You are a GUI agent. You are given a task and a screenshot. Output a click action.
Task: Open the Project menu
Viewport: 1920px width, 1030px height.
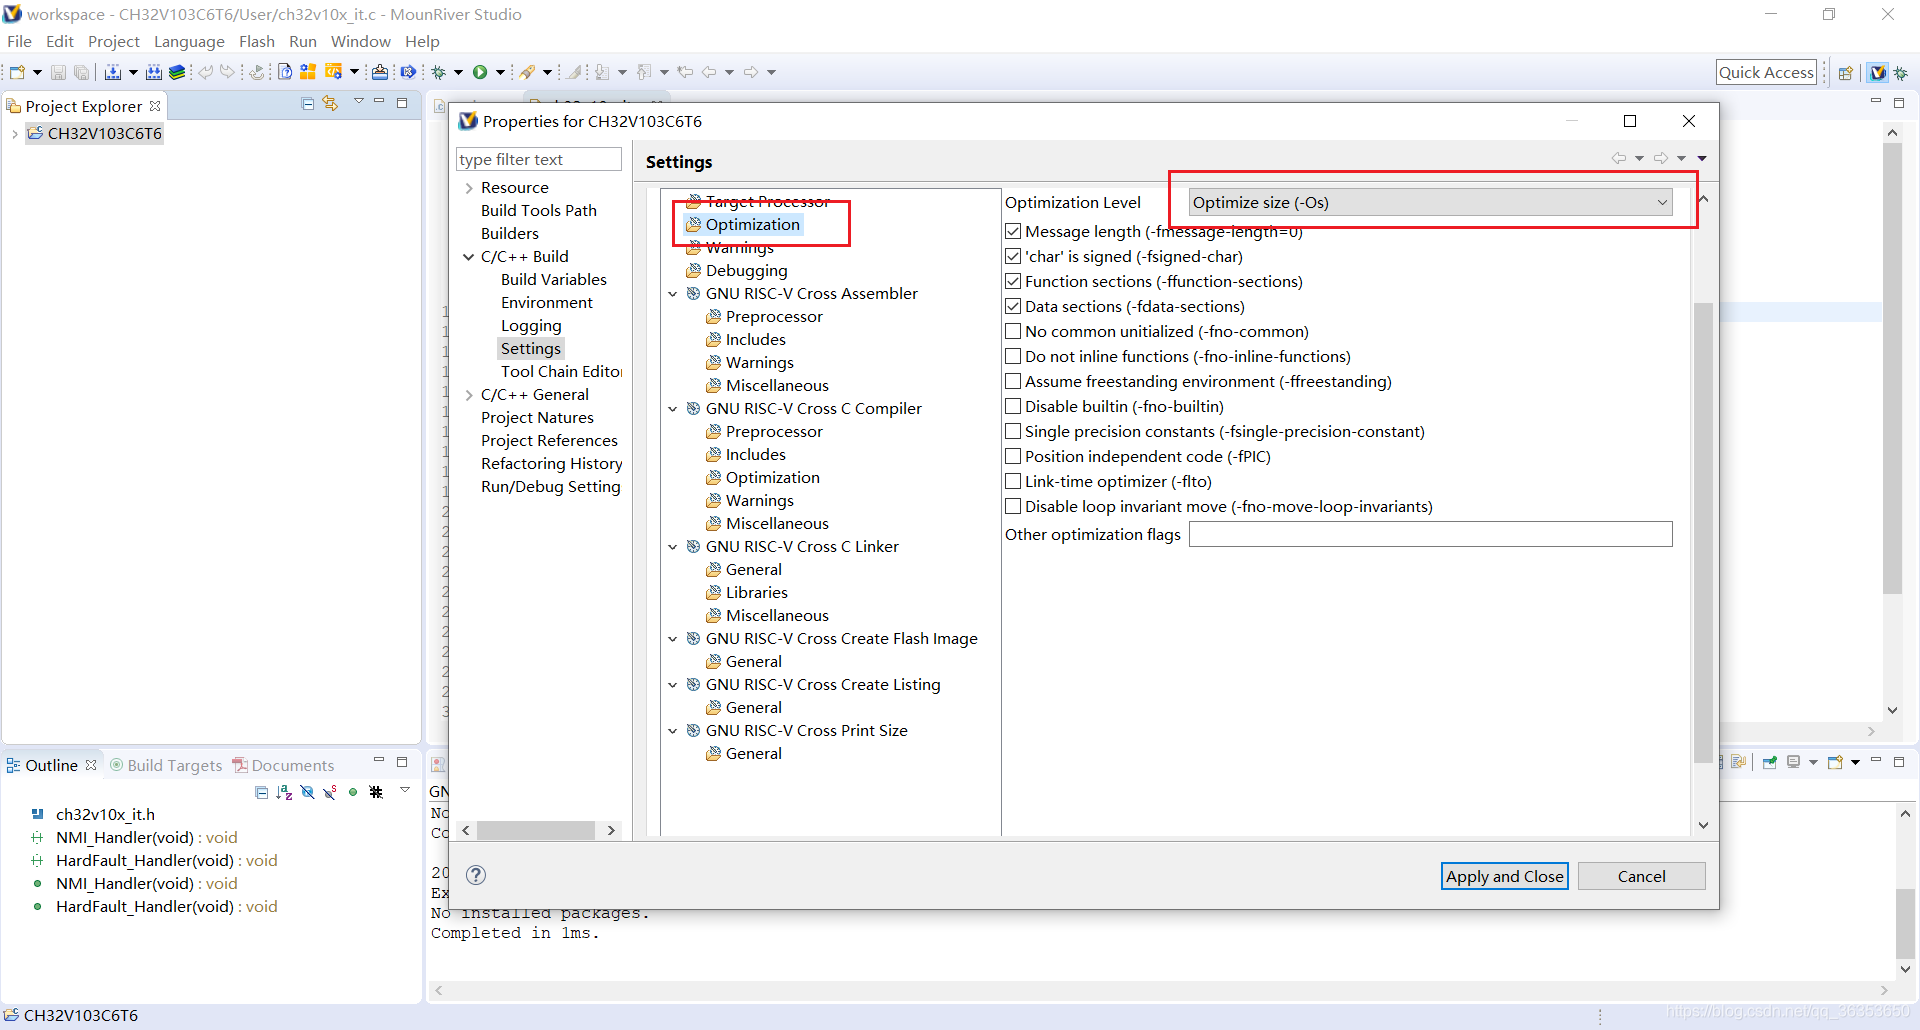click(114, 41)
